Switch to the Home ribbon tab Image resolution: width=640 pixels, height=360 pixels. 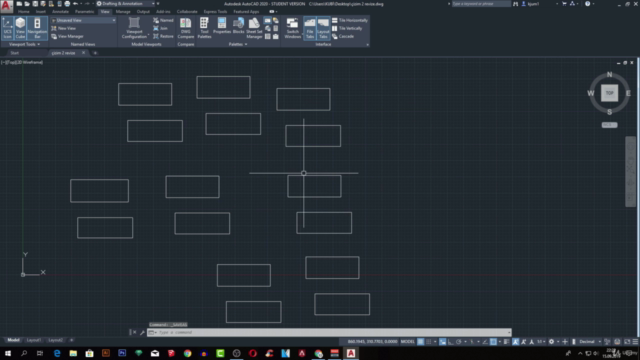click(24, 12)
